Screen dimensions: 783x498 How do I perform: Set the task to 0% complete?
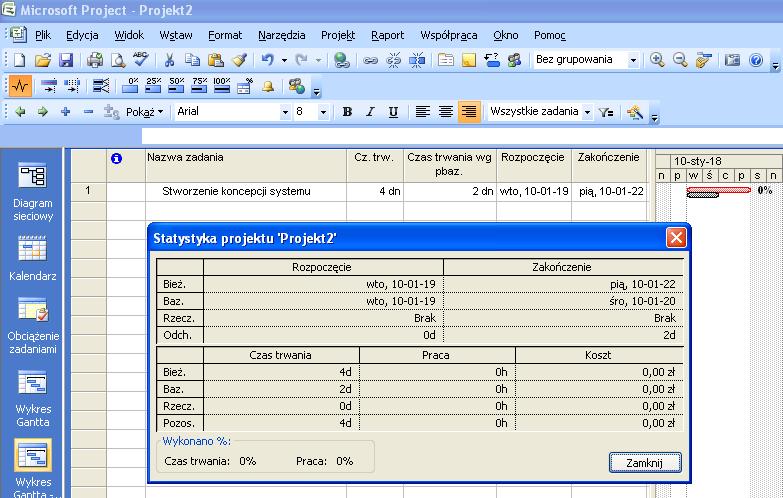click(130, 86)
